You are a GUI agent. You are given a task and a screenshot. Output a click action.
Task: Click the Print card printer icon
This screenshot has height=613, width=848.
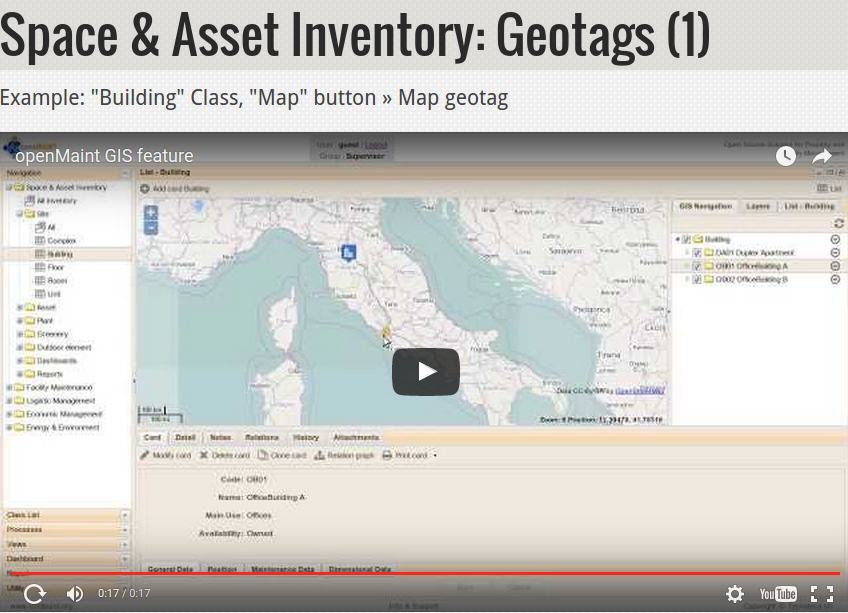point(387,455)
